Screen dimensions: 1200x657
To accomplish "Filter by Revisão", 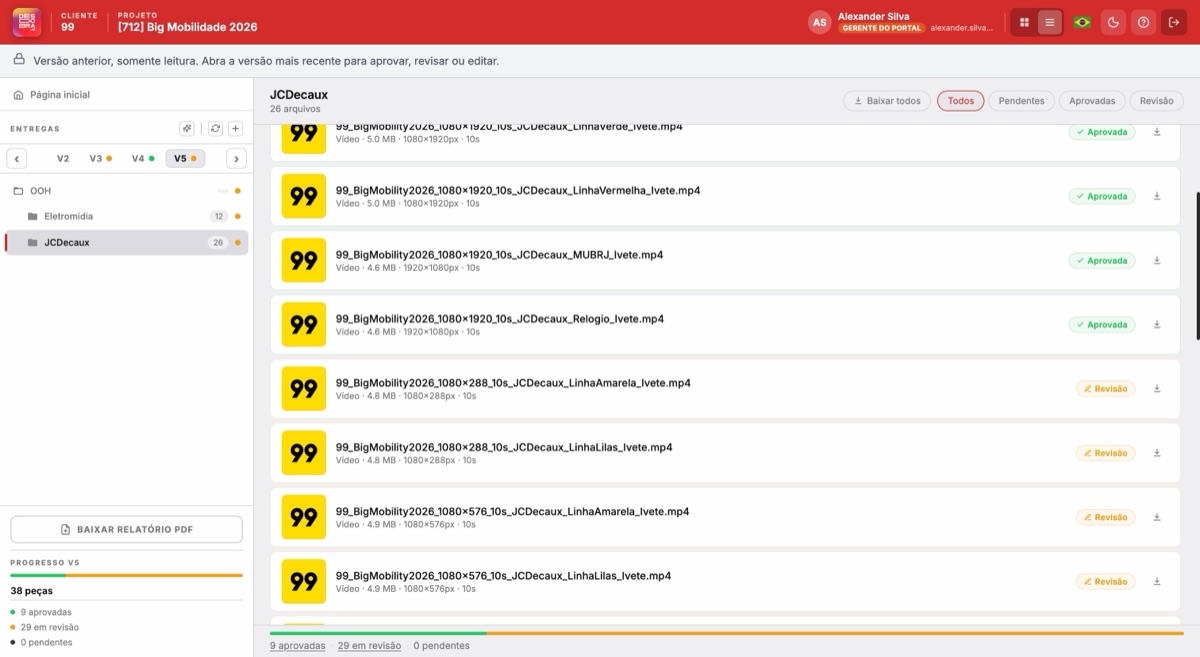I will click(x=1157, y=101).
